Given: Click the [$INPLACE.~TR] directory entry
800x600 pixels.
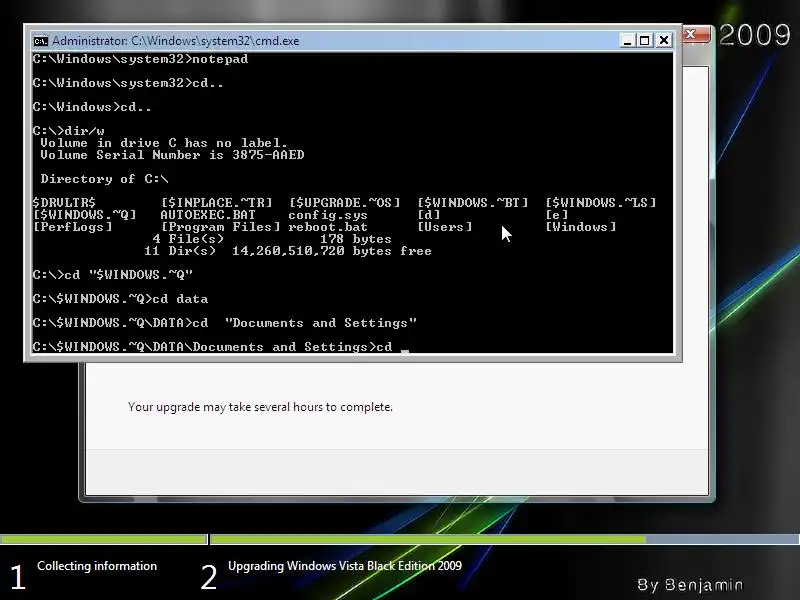Looking at the screenshot, I should click(216, 203).
